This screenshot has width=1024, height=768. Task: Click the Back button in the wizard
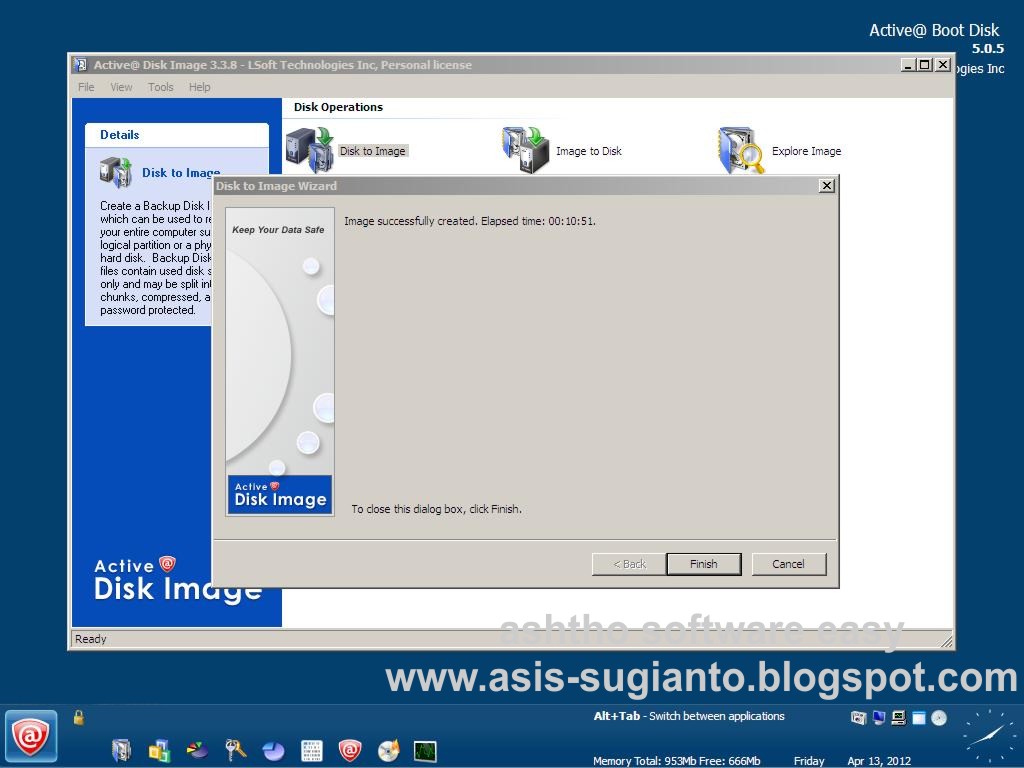tap(627, 563)
